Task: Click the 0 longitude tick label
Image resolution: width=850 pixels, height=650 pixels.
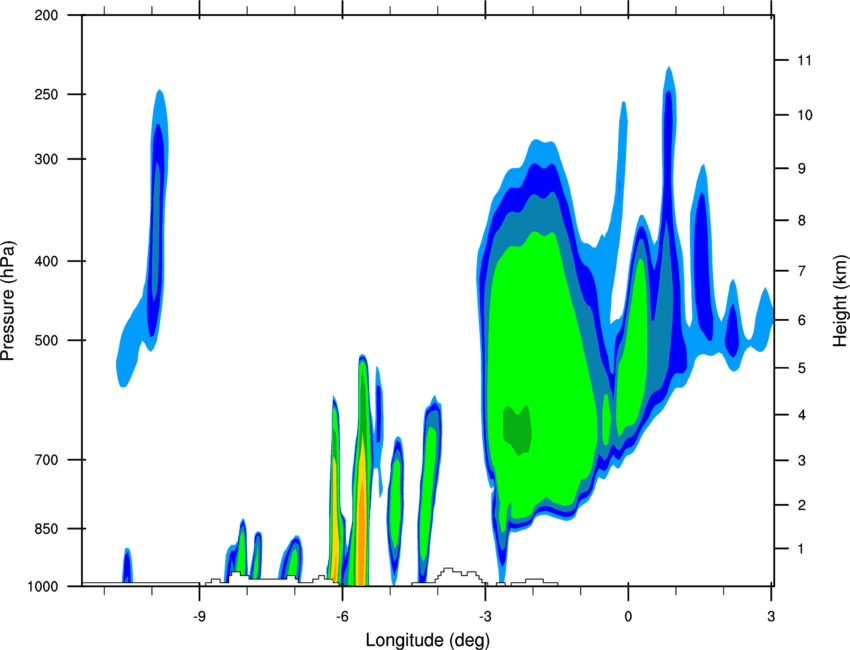Action: 628,616
